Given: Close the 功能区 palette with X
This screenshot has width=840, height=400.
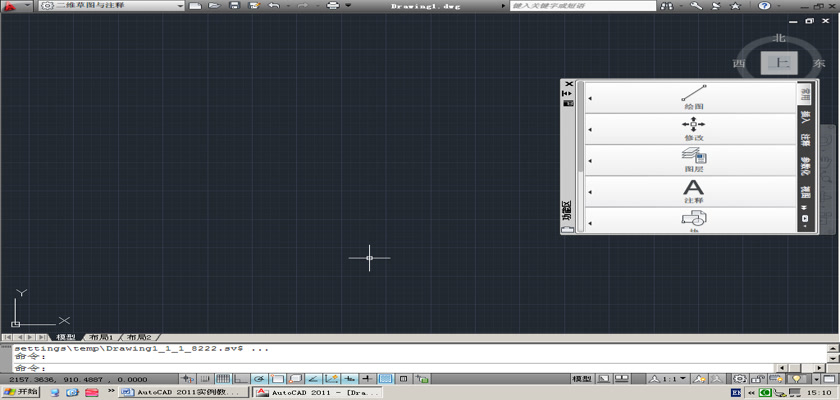Looking at the screenshot, I should click(569, 84).
